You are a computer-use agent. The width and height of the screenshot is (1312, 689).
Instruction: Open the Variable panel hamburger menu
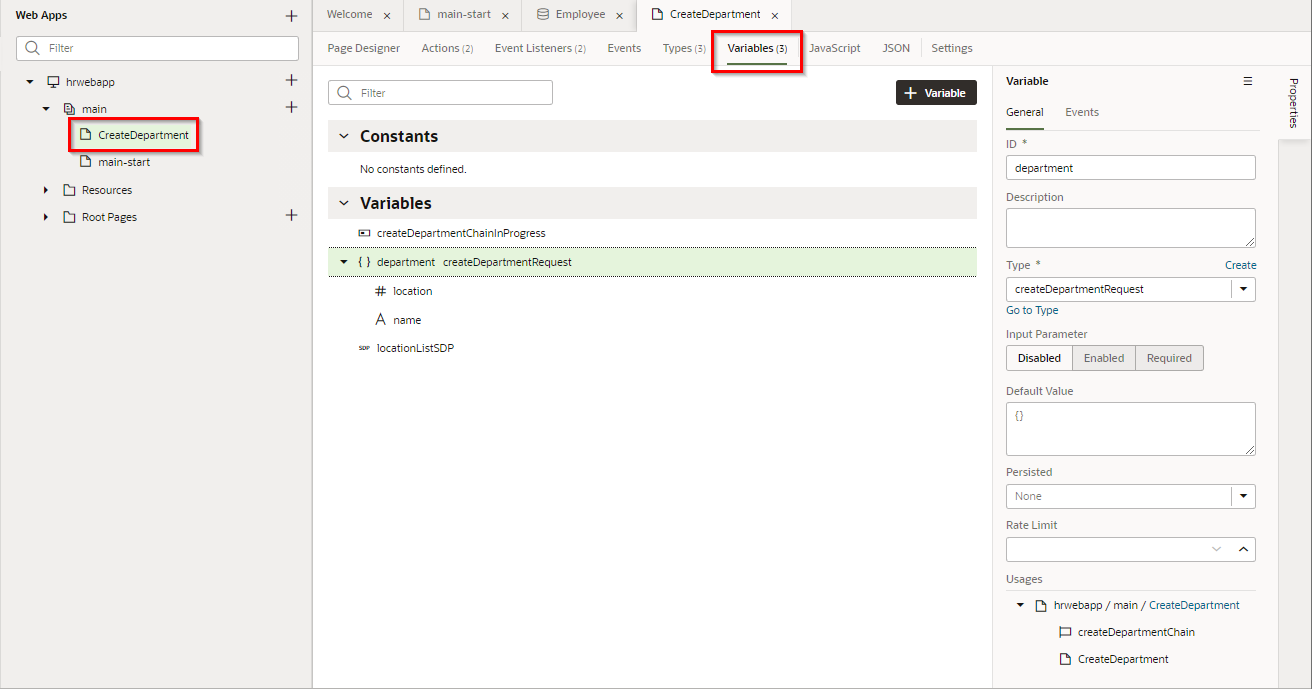[1247, 81]
